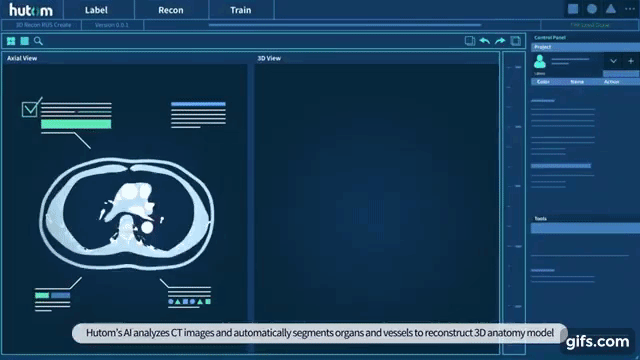Add a new project with plus button
This screenshot has width=640, height=360.
pos(631,61)
